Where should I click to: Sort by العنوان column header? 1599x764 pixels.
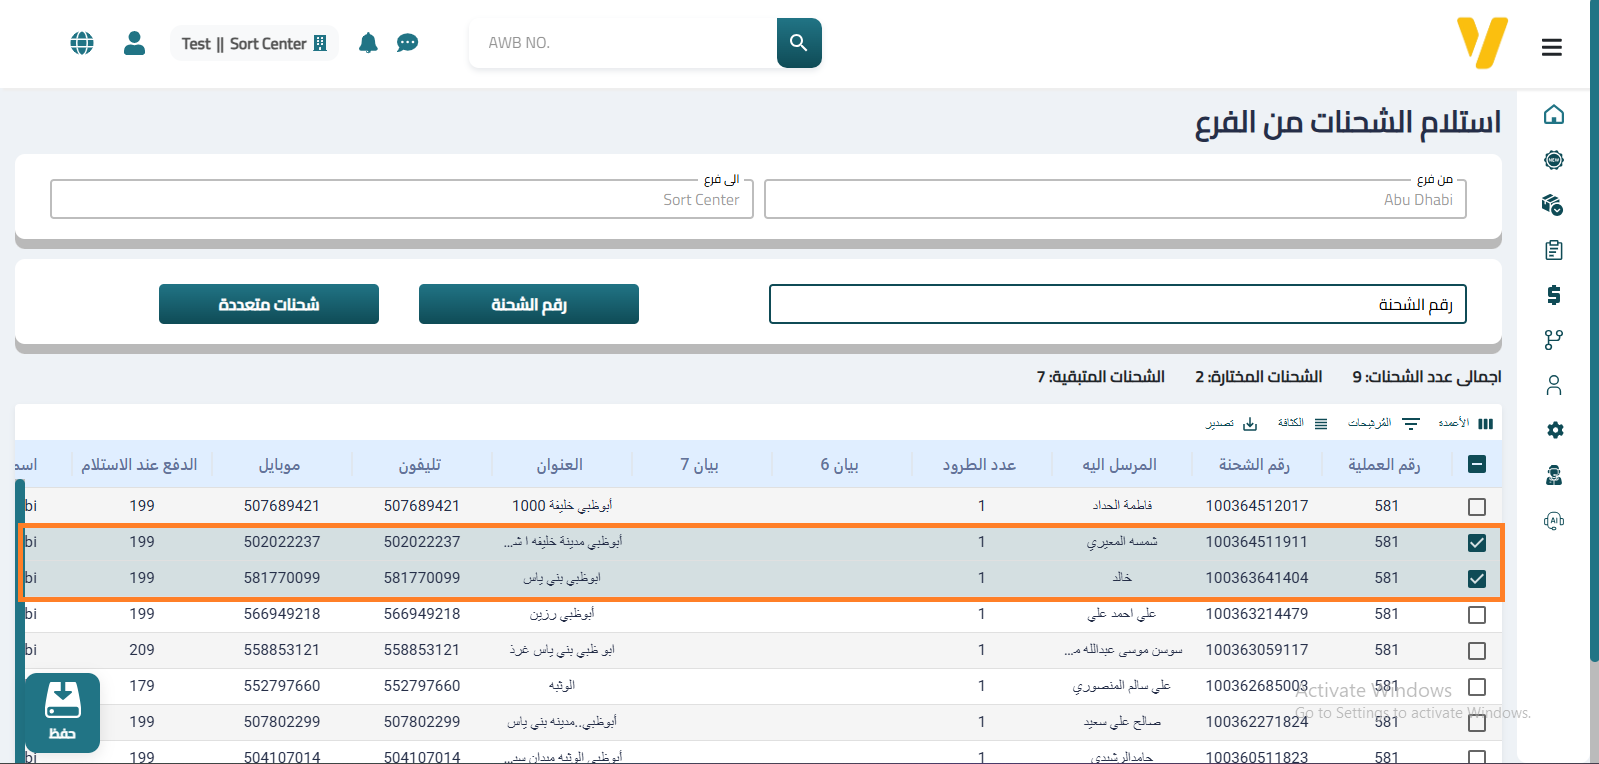[559, 464]
